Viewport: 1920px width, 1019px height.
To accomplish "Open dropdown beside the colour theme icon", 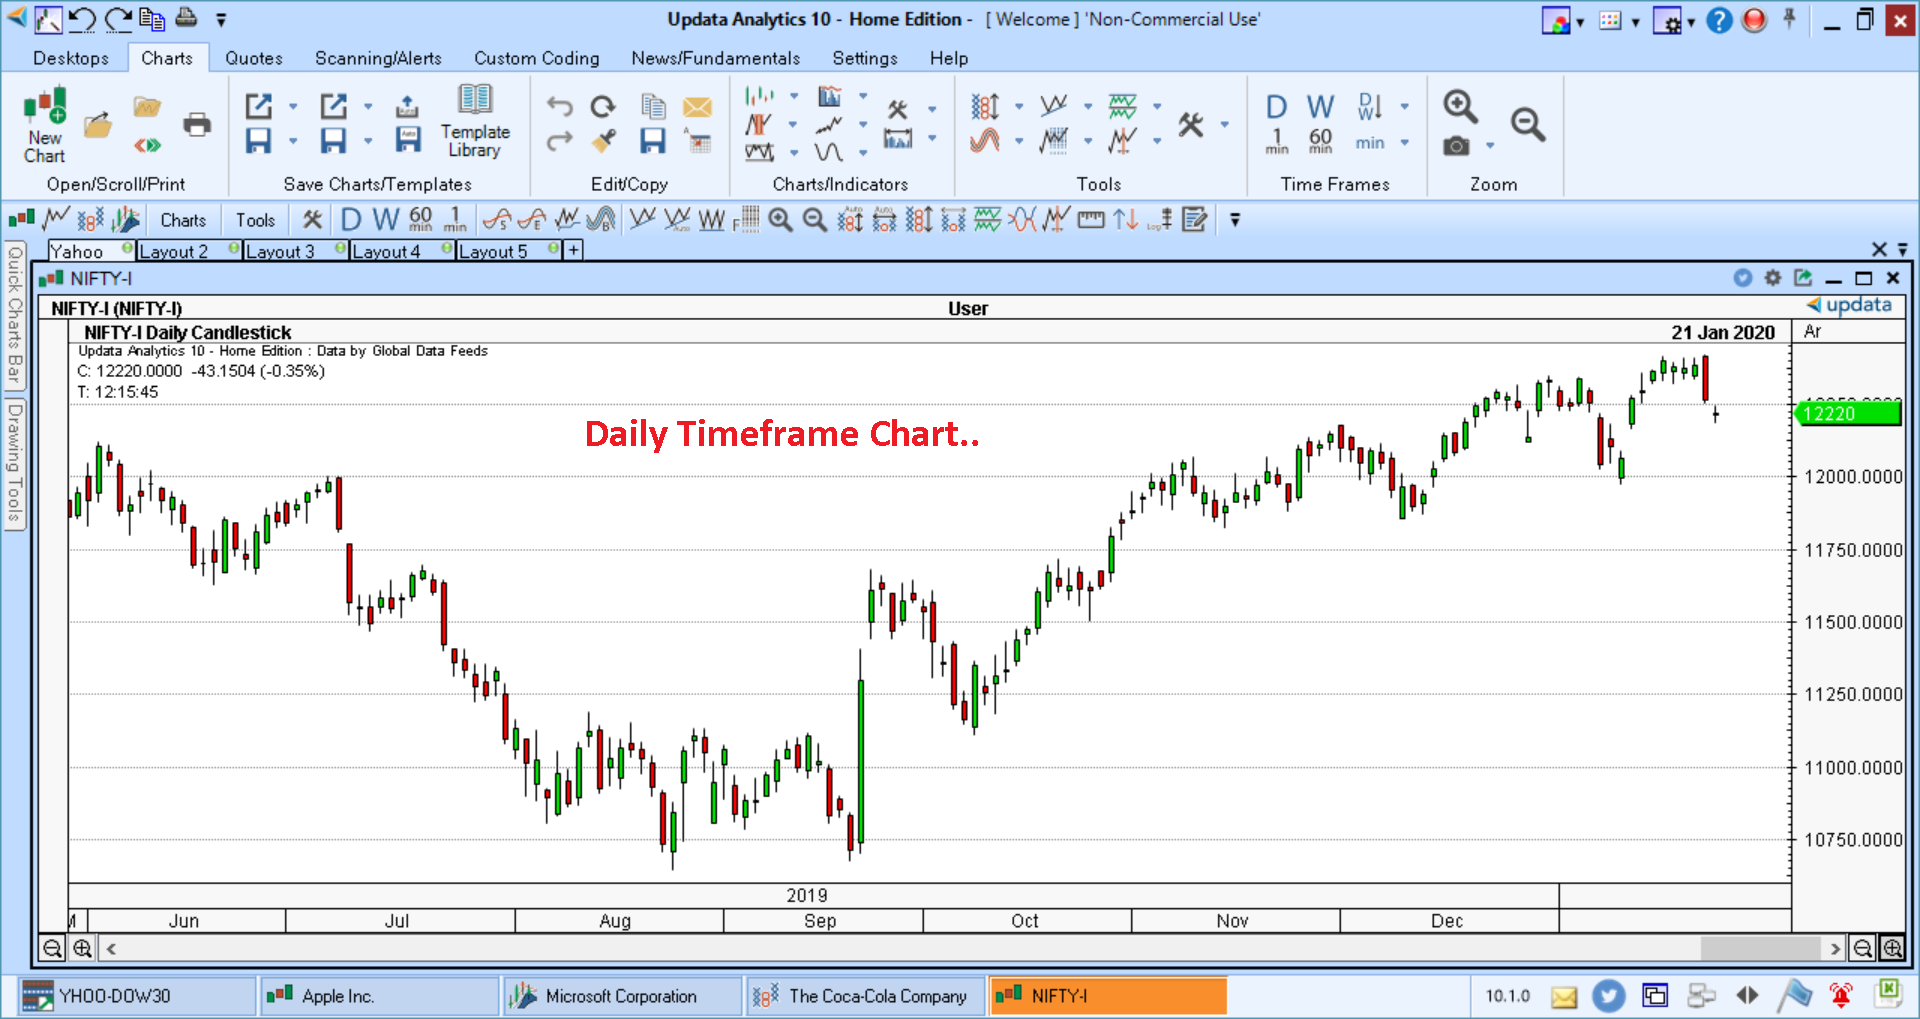I will coord(1580,21).
